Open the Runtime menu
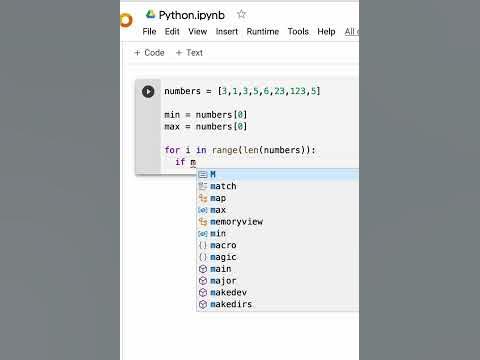The image size is (480, 360). 263,32
